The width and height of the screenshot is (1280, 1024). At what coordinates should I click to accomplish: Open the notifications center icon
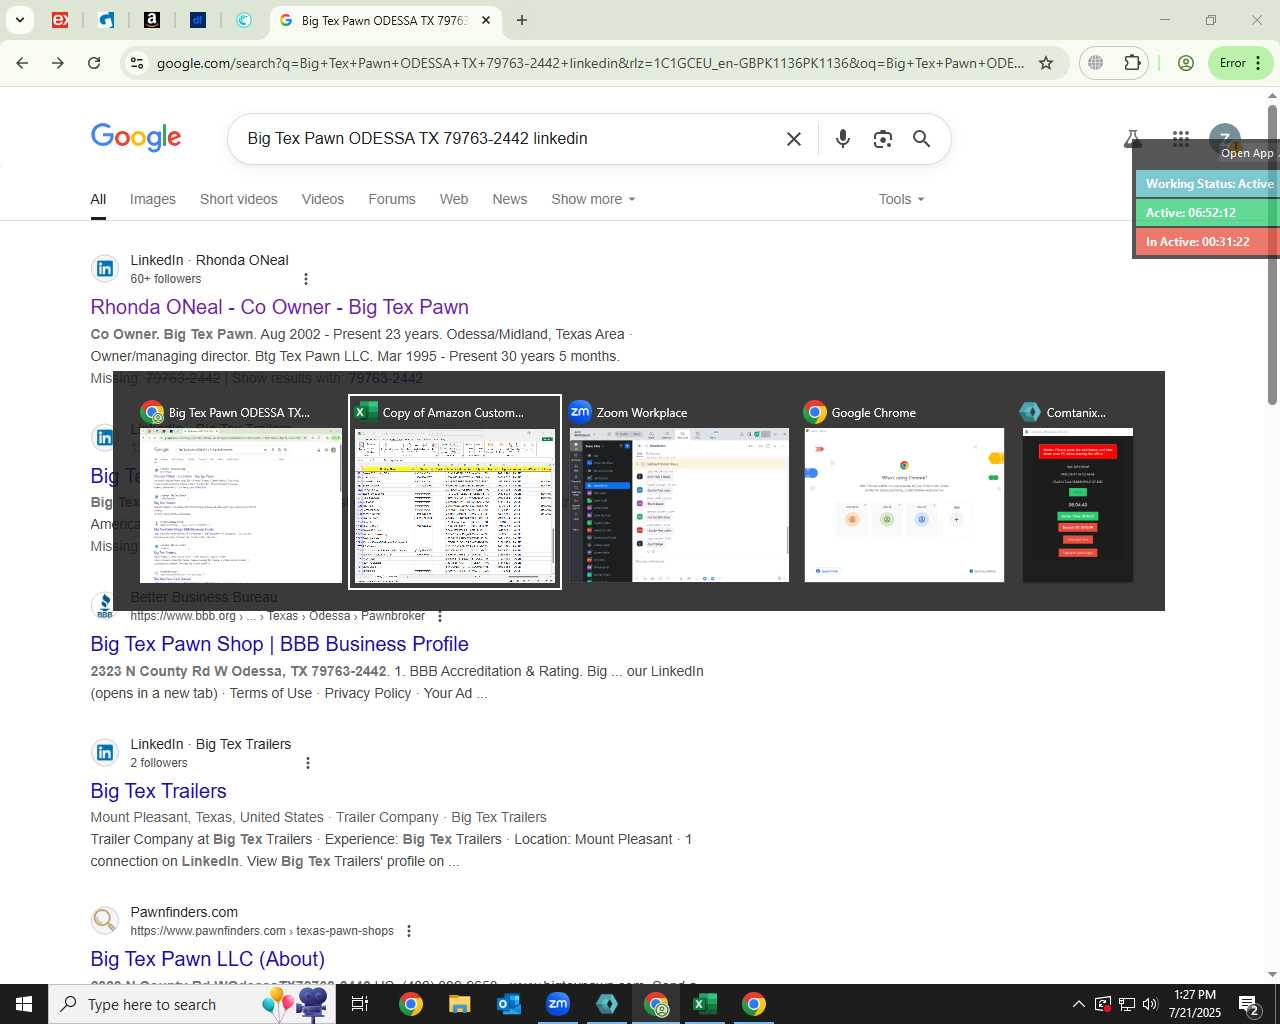click(1250, 1004)
